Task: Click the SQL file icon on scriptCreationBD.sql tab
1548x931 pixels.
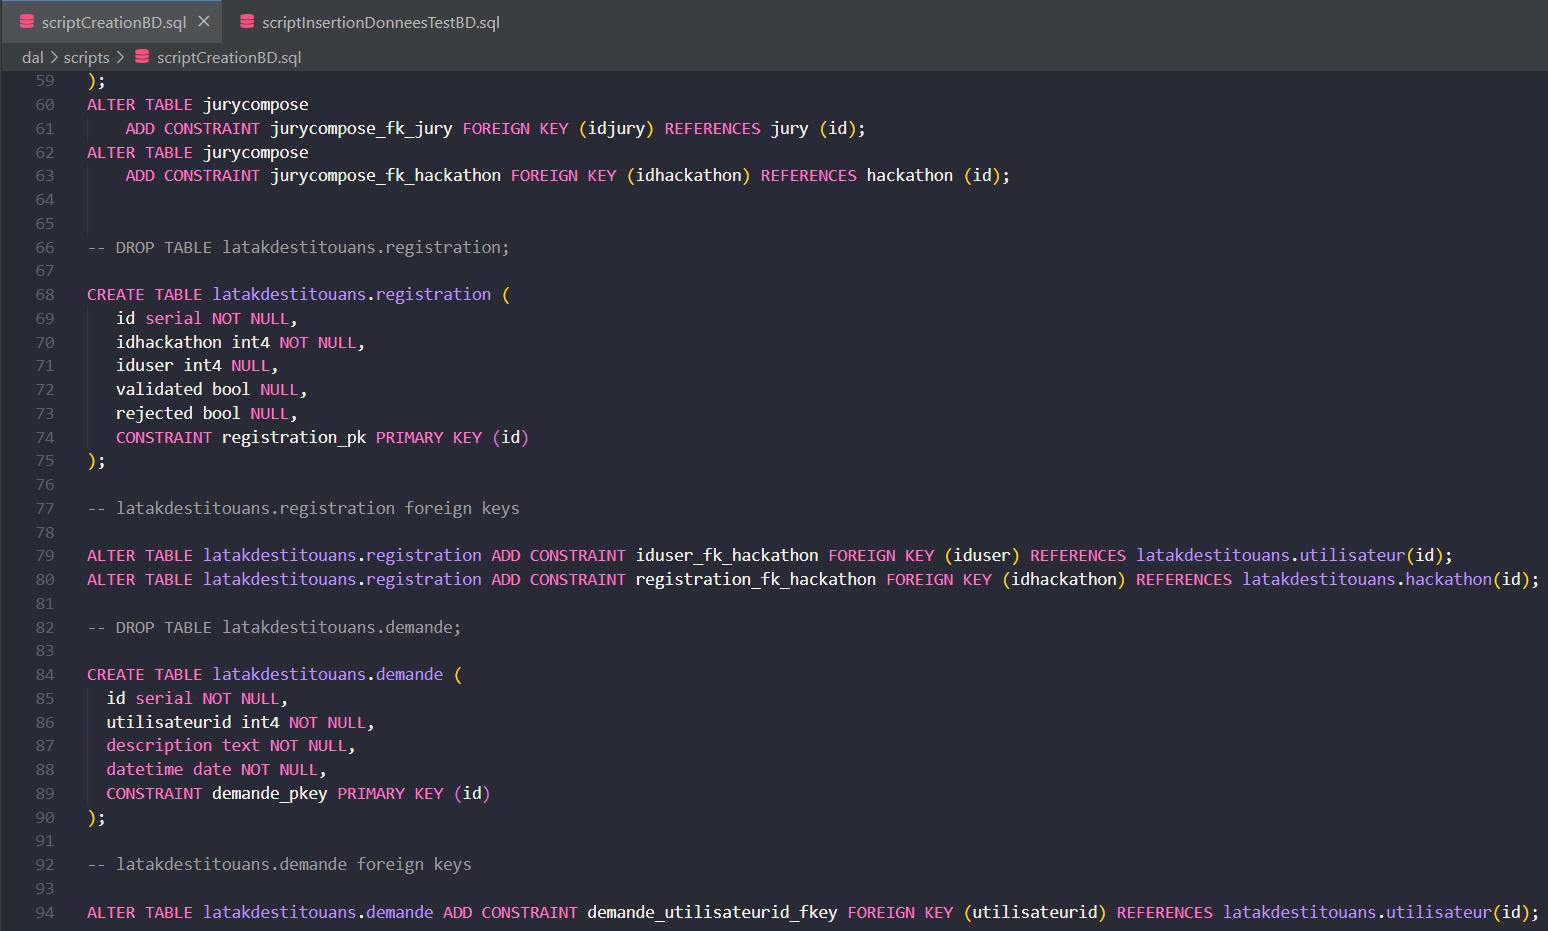Action: pos(27,22)
